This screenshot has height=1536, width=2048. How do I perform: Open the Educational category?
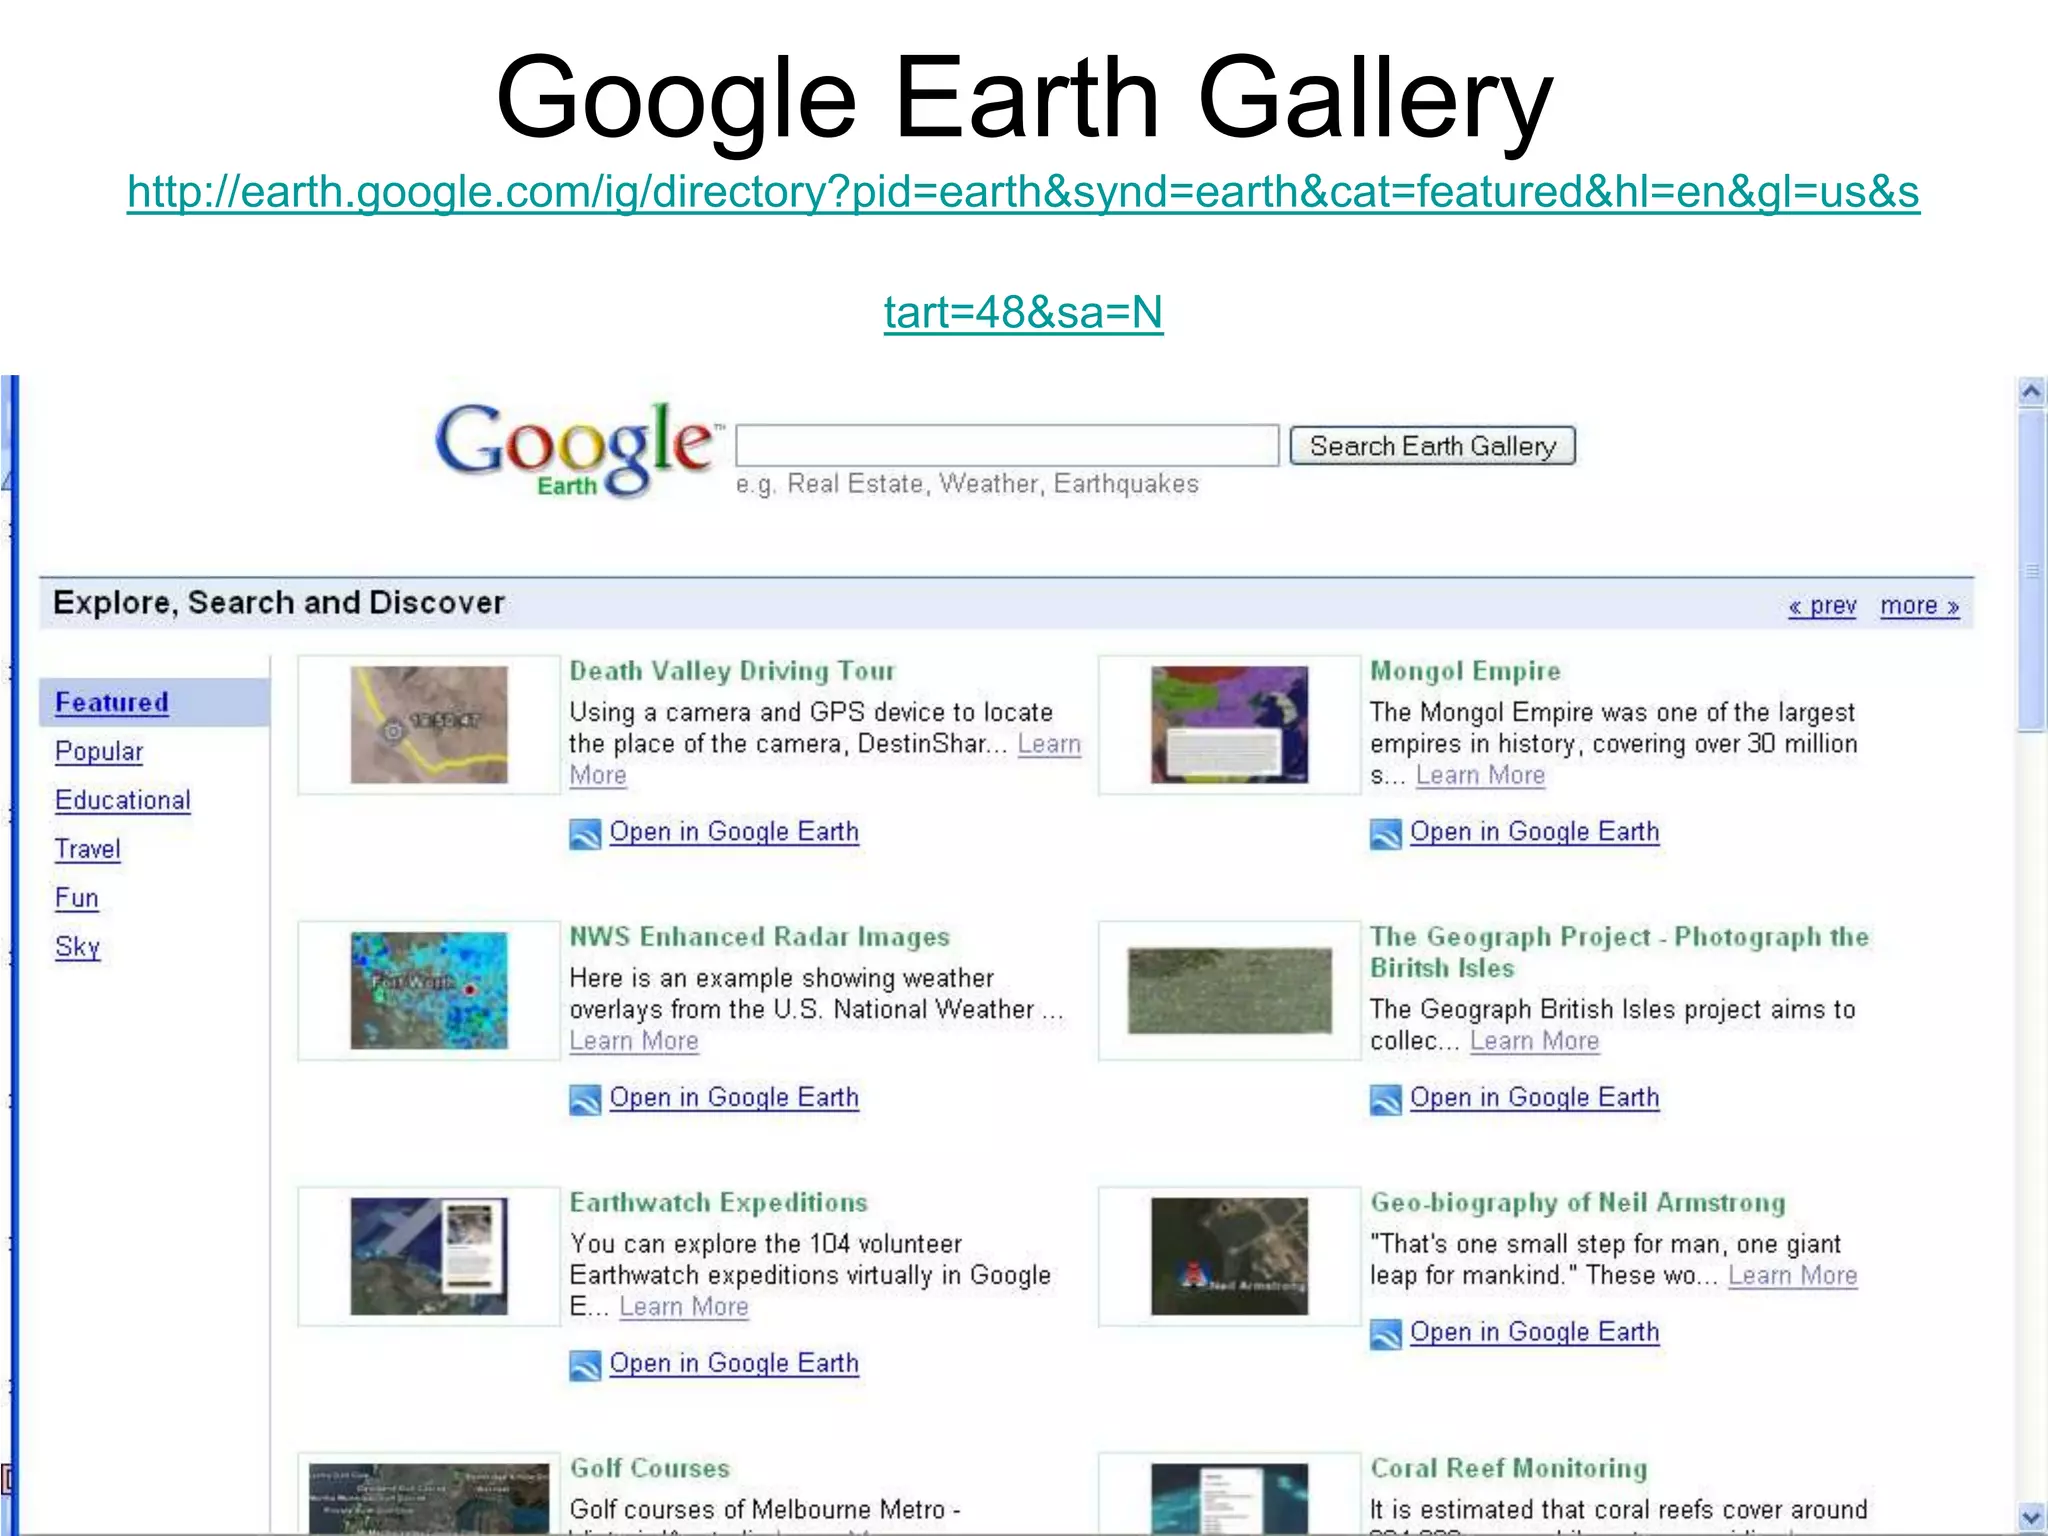(x=123, y=800)
